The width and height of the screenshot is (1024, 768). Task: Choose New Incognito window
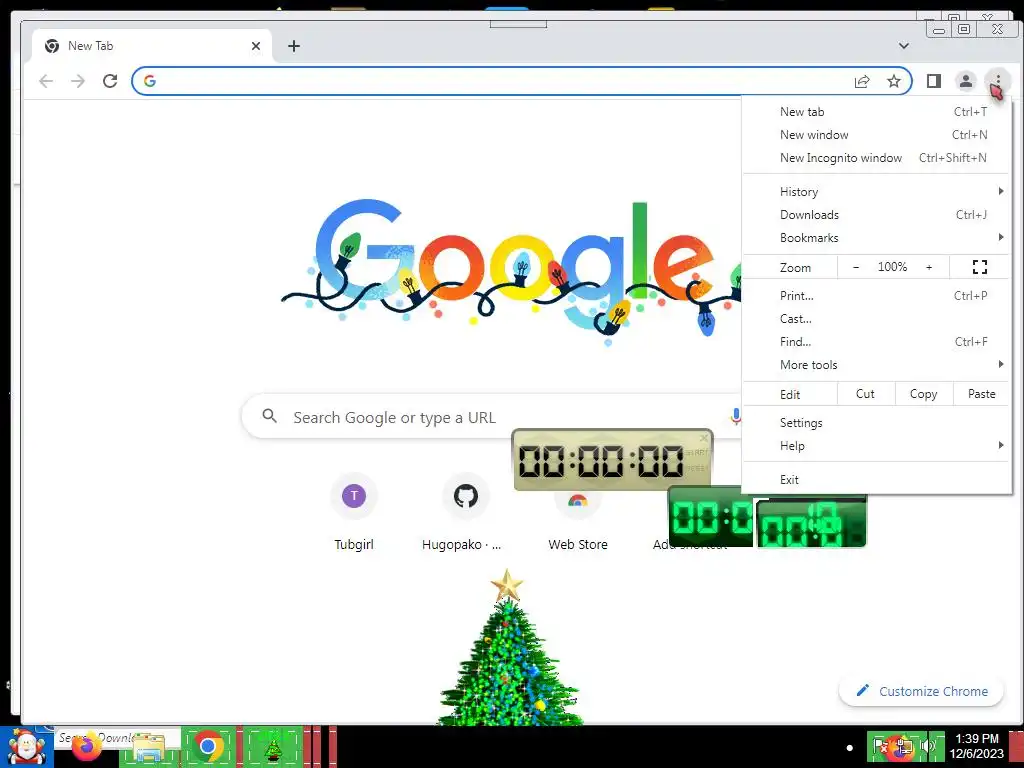click(876, 157)
